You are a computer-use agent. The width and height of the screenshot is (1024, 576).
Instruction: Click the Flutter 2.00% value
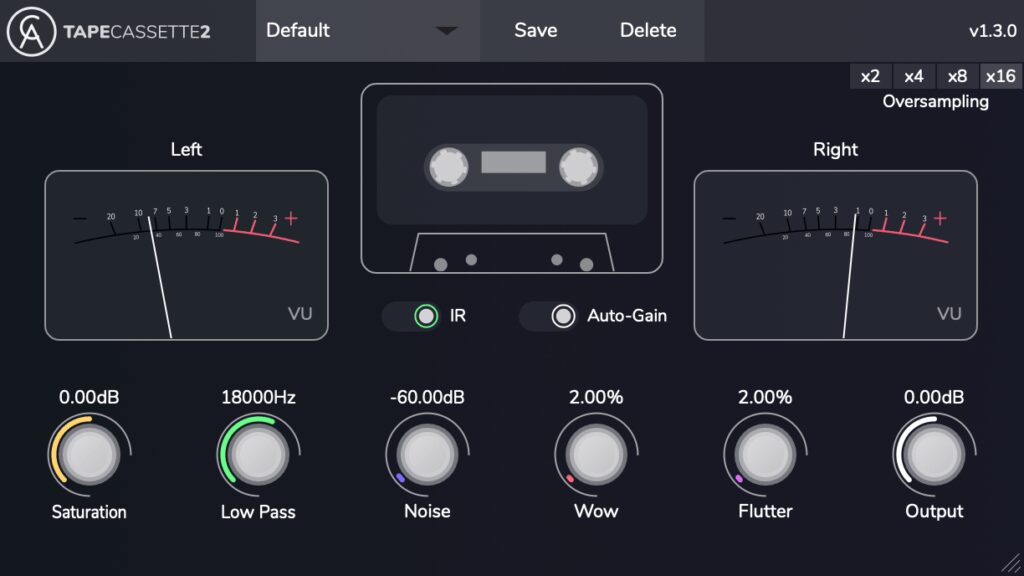click(x=765, y=397)
